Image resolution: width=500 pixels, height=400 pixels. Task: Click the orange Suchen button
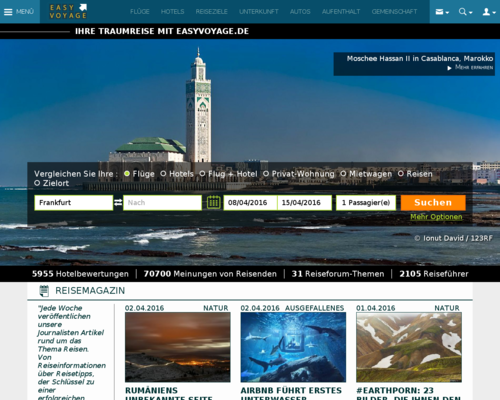pos(433,203)
